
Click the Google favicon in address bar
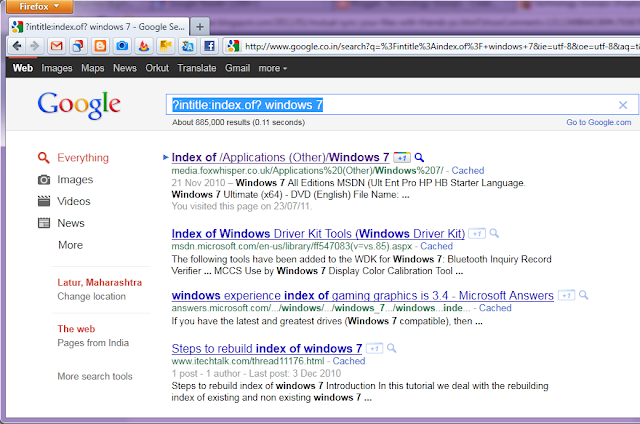[x=233, y=46]
